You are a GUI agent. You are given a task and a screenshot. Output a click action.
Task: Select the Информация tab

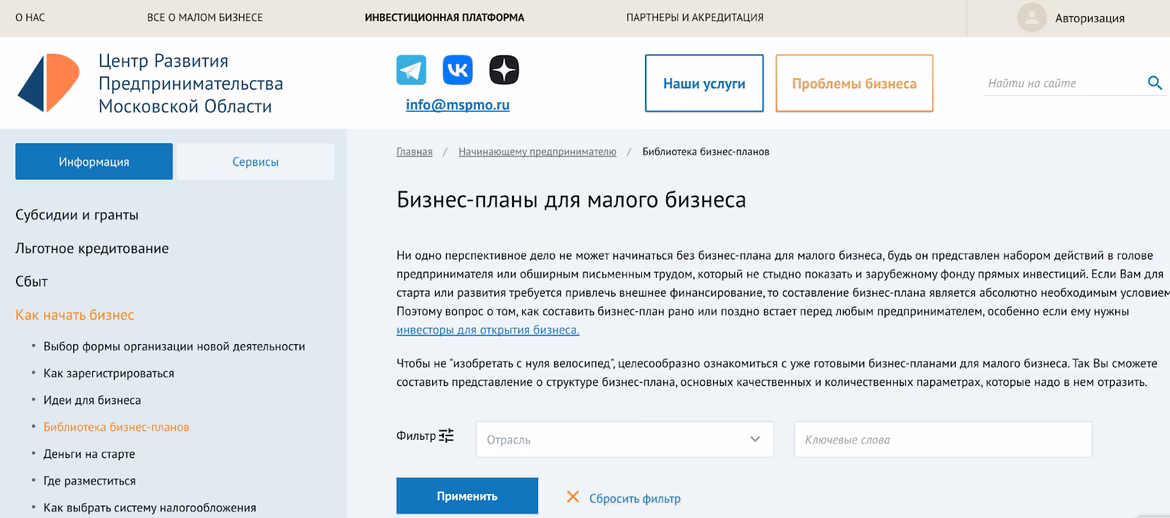pos(94,162)
